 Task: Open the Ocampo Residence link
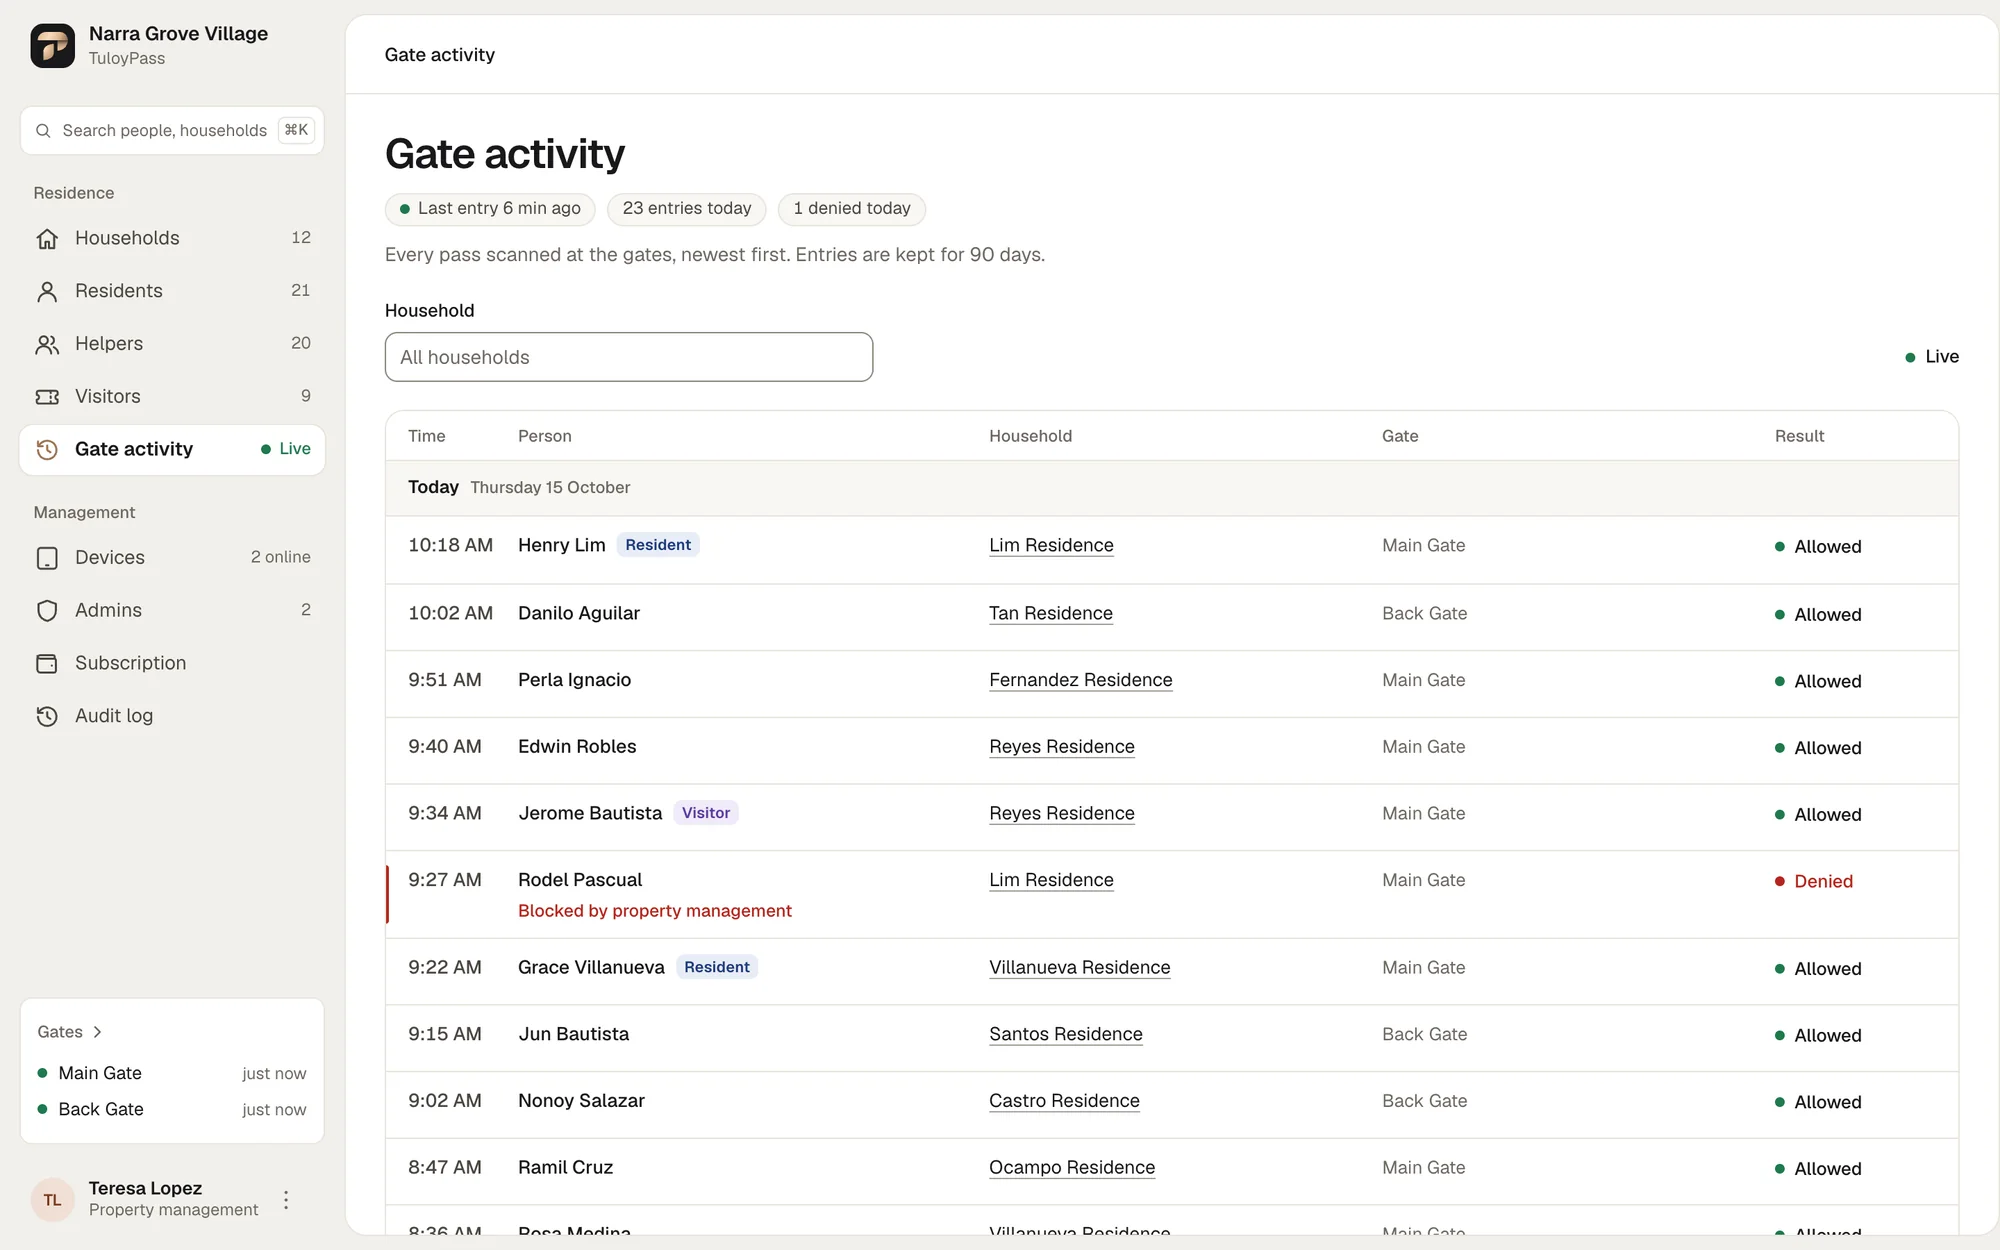[x=1072, y=1168]
